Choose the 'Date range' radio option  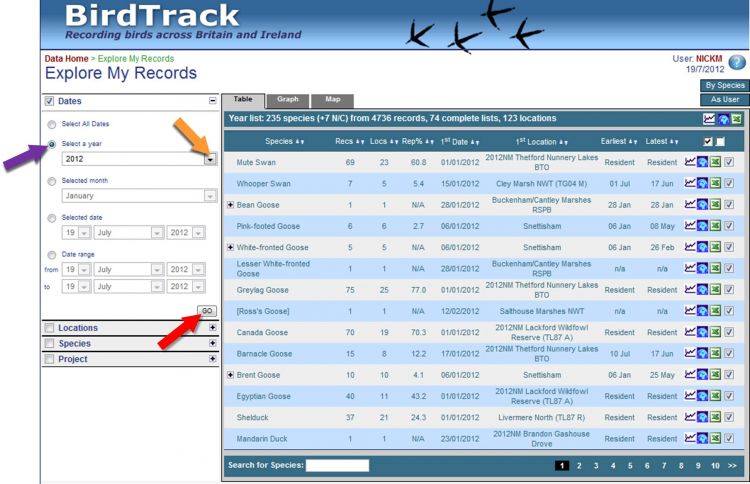(52, 252)
